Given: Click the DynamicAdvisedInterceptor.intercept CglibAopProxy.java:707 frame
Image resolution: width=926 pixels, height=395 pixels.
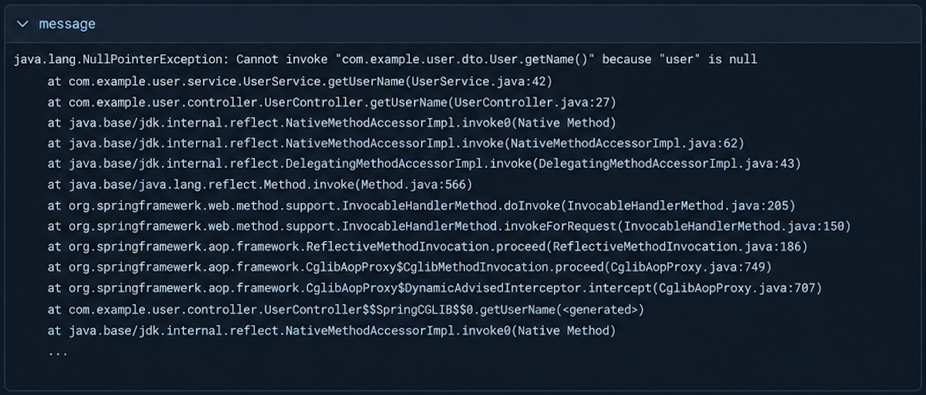Looking at the screenshot, I should [435, 289].
